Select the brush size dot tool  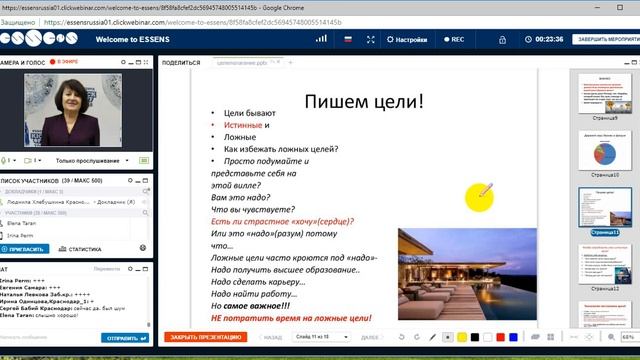448,337
